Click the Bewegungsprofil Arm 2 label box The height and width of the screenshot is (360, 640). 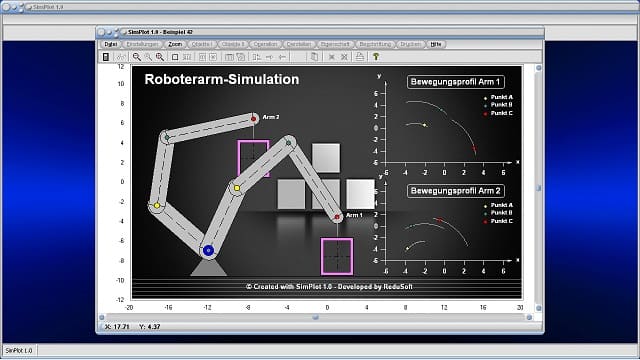(x=456, y=191)
